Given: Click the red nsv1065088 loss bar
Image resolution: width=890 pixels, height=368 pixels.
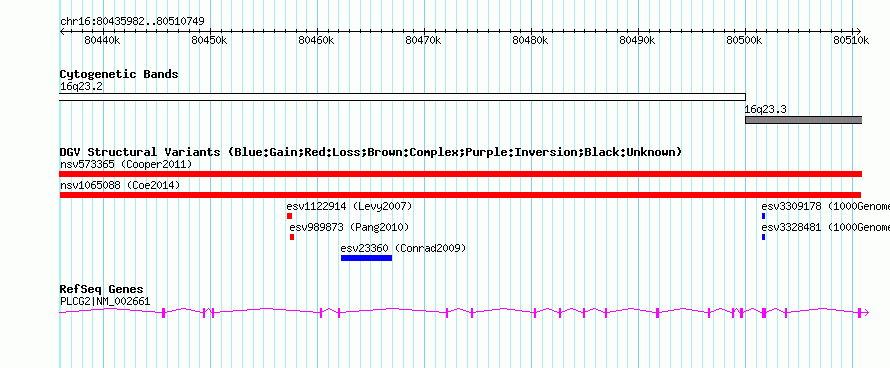Looking at the screenshot, I should click(x=460, y=195).
